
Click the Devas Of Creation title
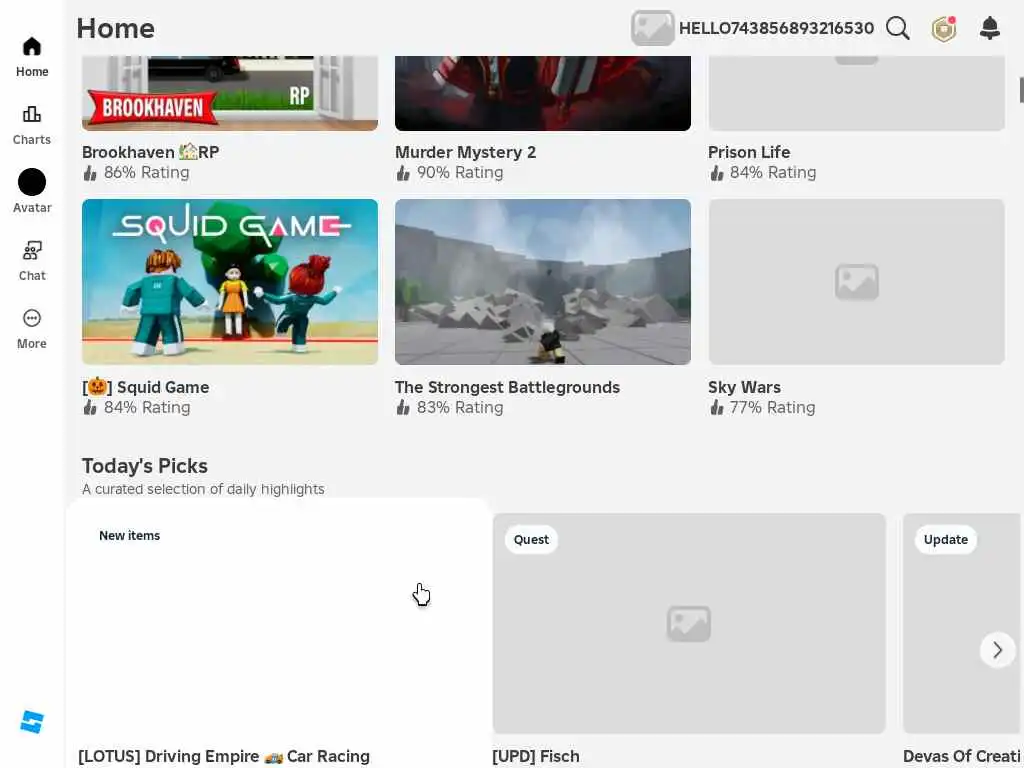point(963,756)
